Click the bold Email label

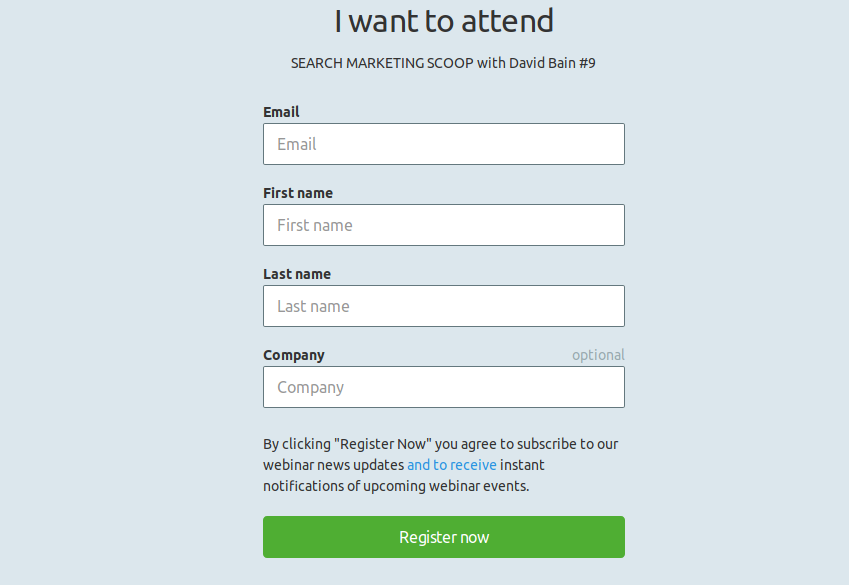click(x=281, y=112)
